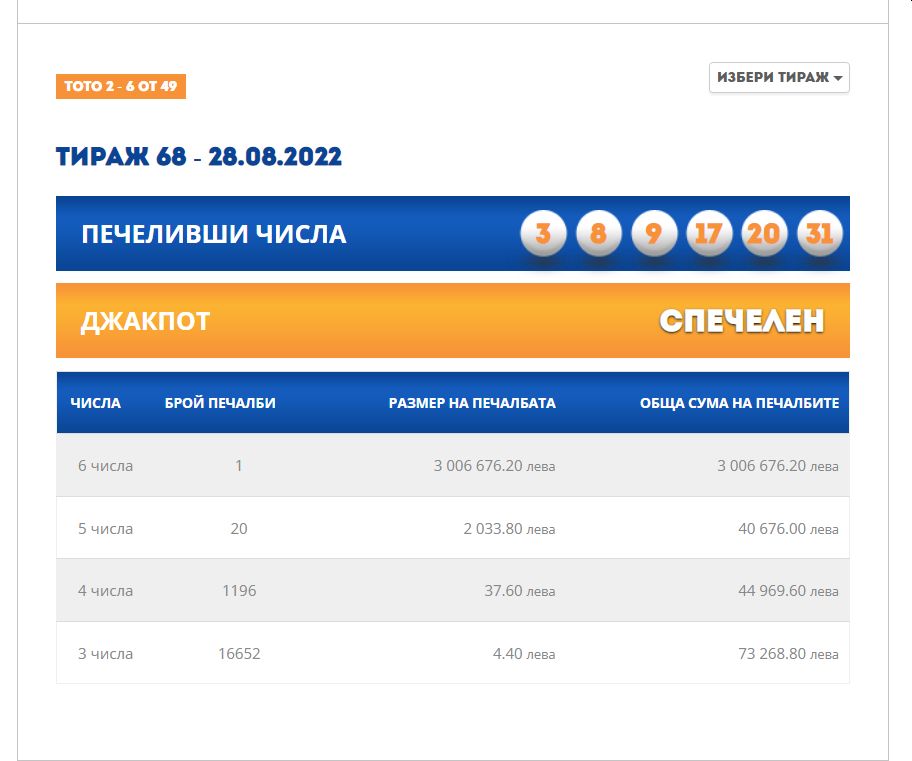The width and height of the screenshot is (912, 761).
Task: Click prize size 4.40 лева
Action: coord(524,654)
